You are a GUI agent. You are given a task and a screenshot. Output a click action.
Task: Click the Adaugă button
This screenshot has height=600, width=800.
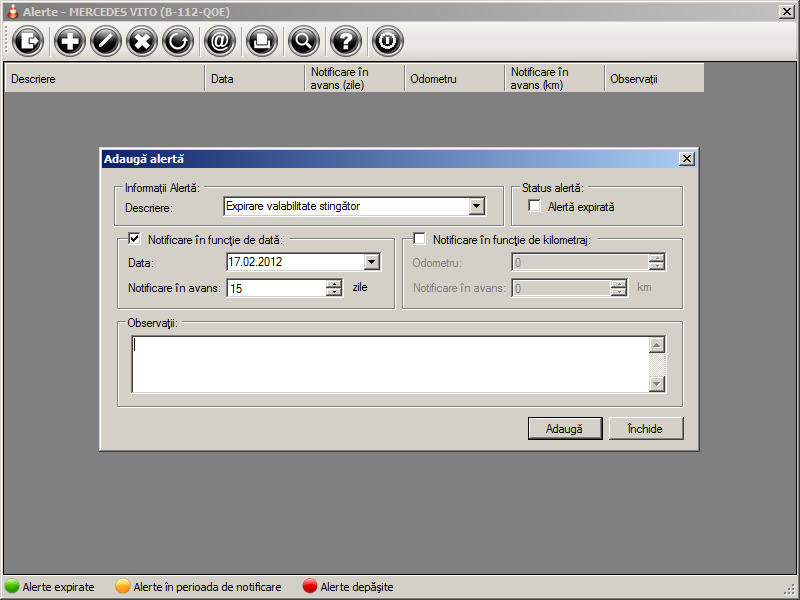pyautogui.click(x=565, y=429)
